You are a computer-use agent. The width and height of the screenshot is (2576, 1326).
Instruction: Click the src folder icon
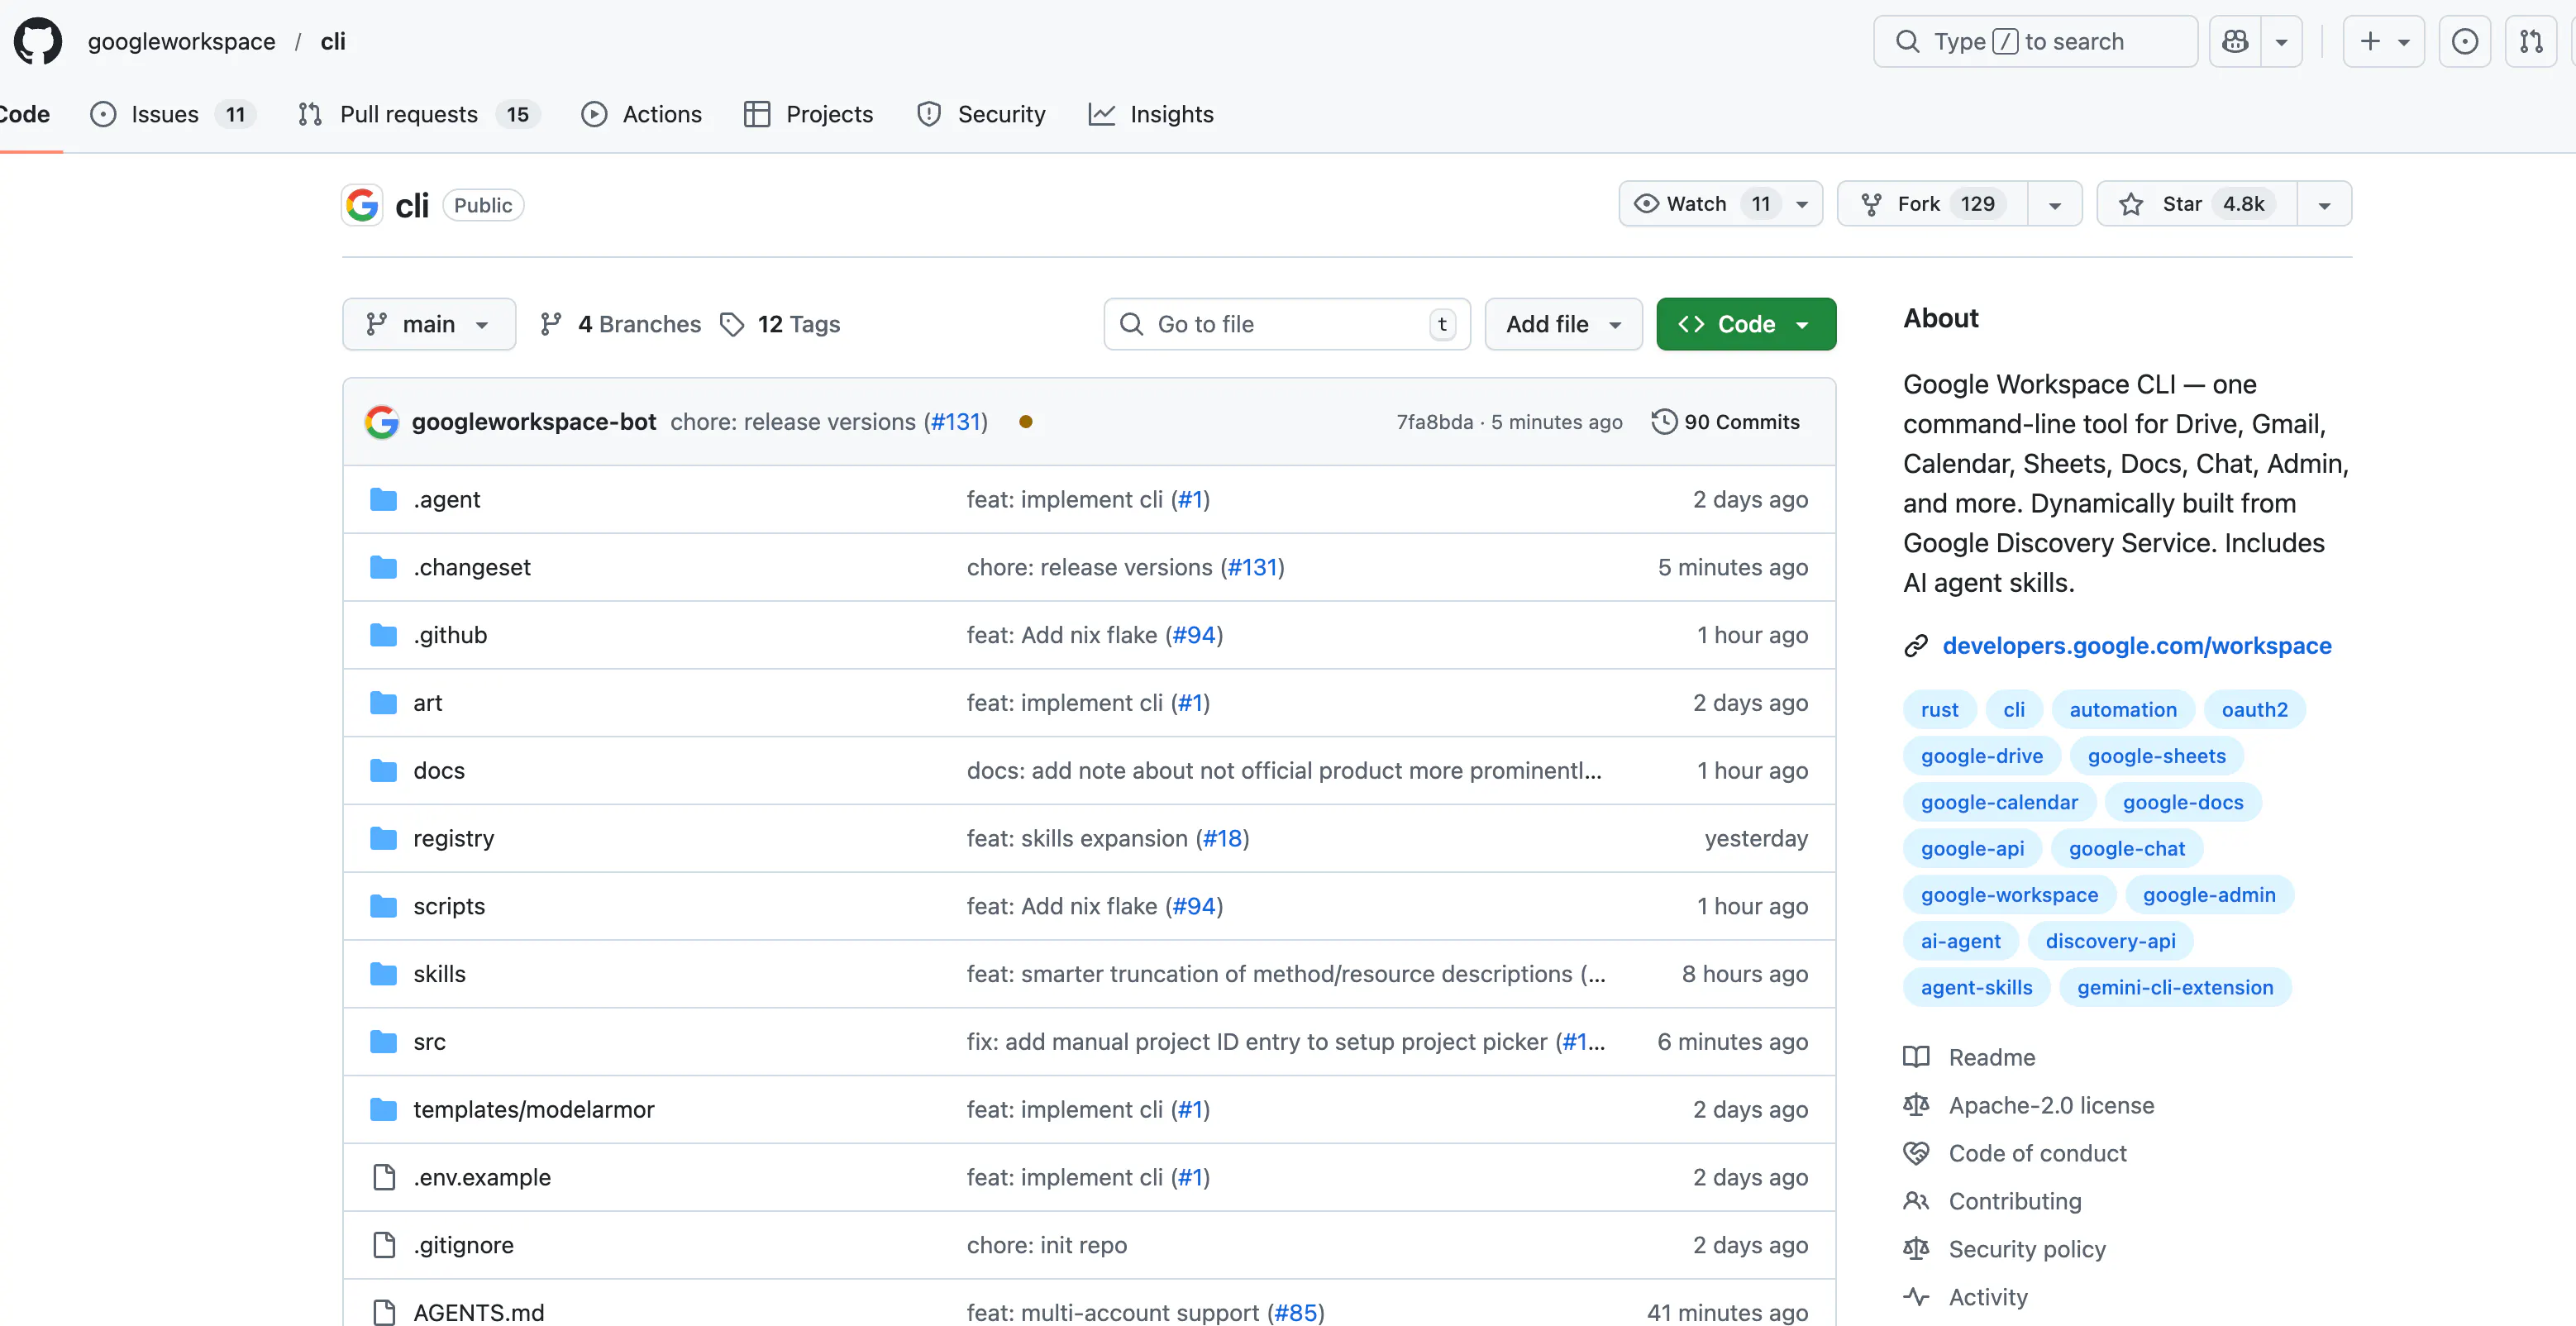[383, 1042]
